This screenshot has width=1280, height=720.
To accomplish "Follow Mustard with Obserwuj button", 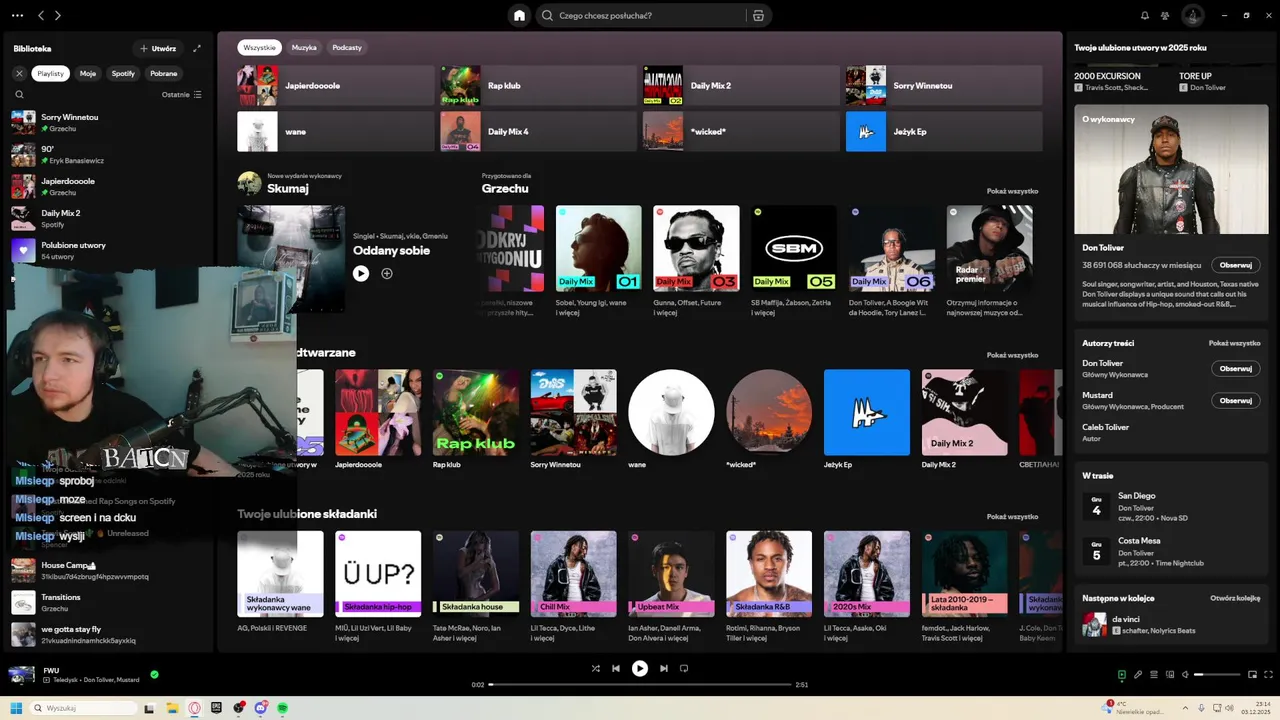I will [1236, 400].
